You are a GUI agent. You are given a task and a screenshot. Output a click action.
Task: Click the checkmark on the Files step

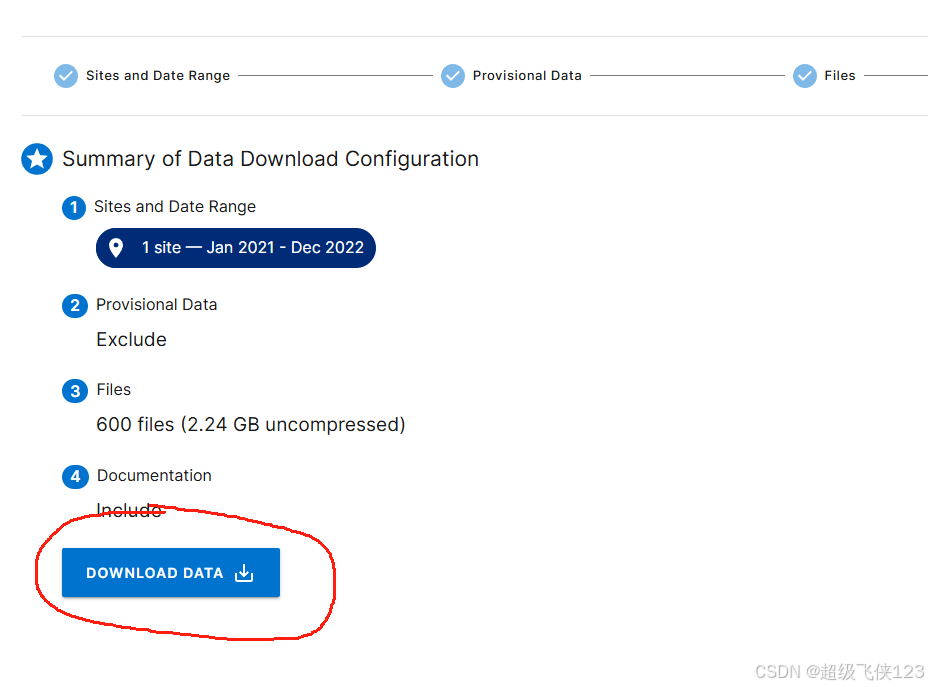click(805, 75)
